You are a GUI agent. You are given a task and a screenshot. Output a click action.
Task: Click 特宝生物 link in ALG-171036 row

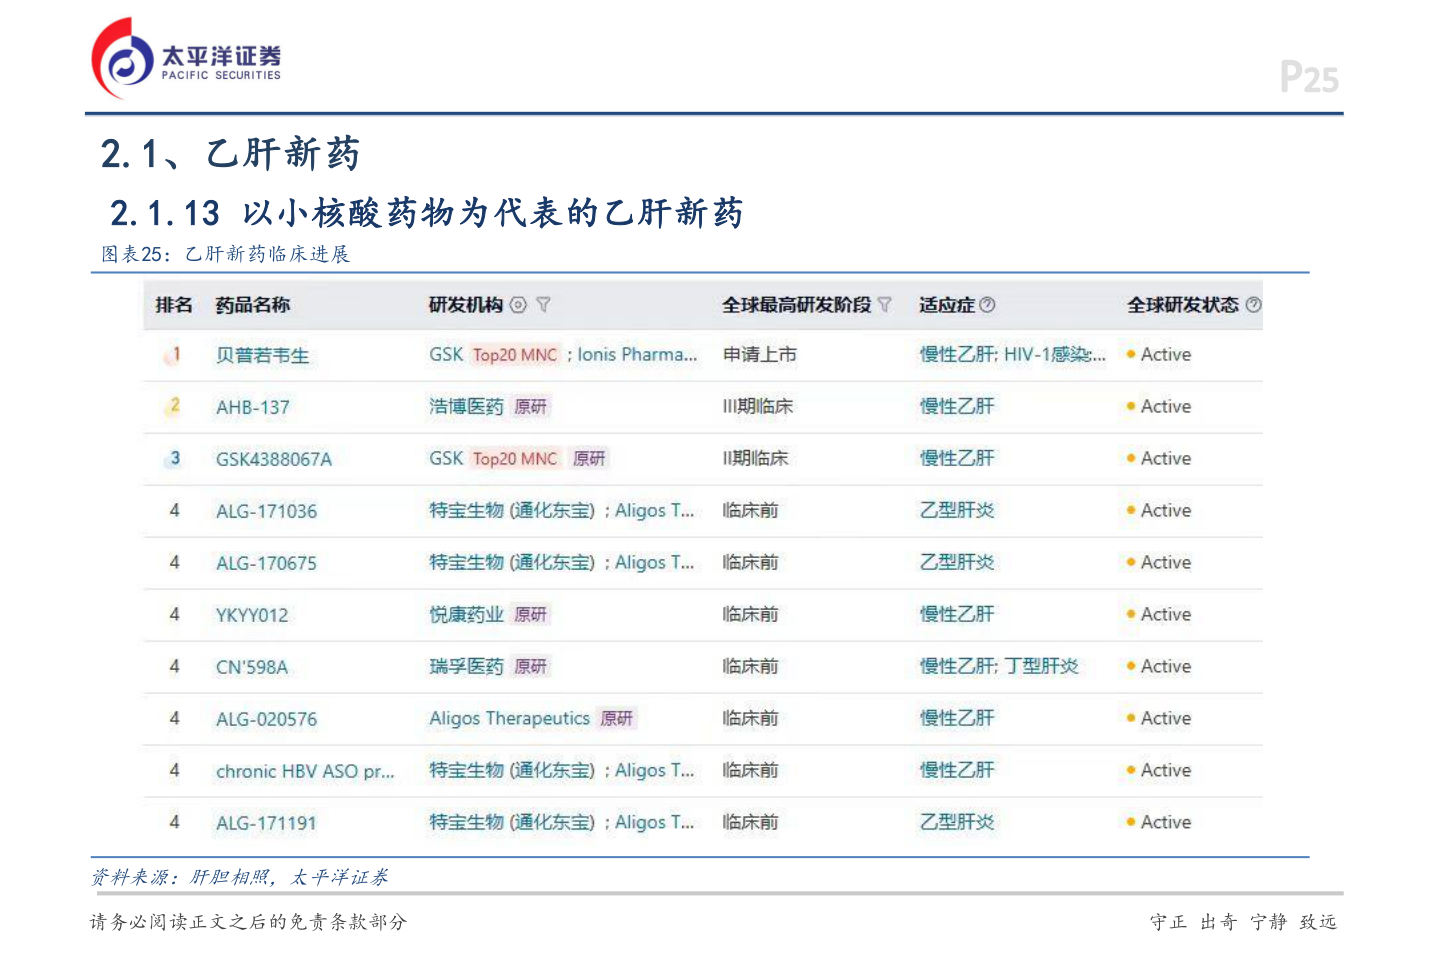tap(512, 510)
